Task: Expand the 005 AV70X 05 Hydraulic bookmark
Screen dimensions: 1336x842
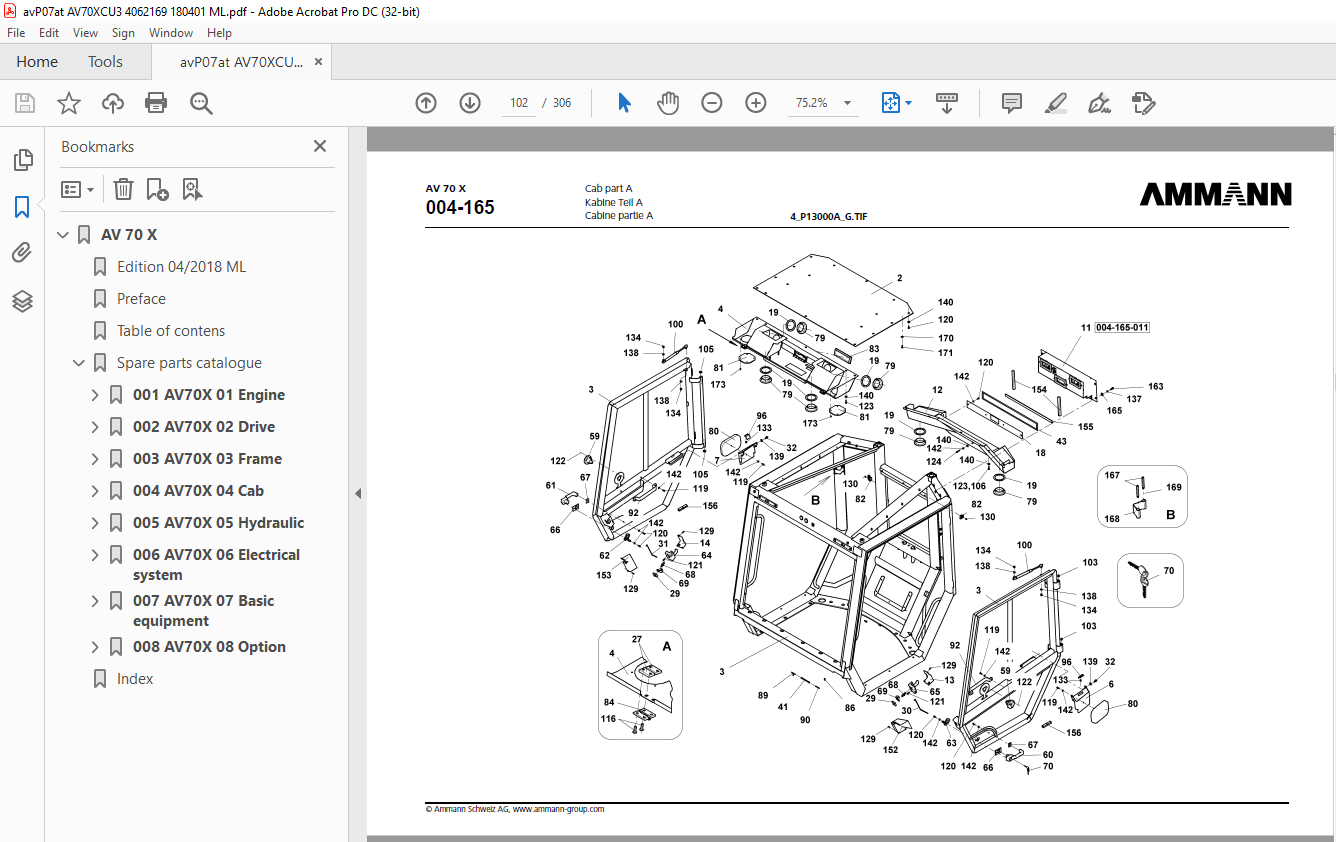Action: pyautogui.click(x=96, y=523)
